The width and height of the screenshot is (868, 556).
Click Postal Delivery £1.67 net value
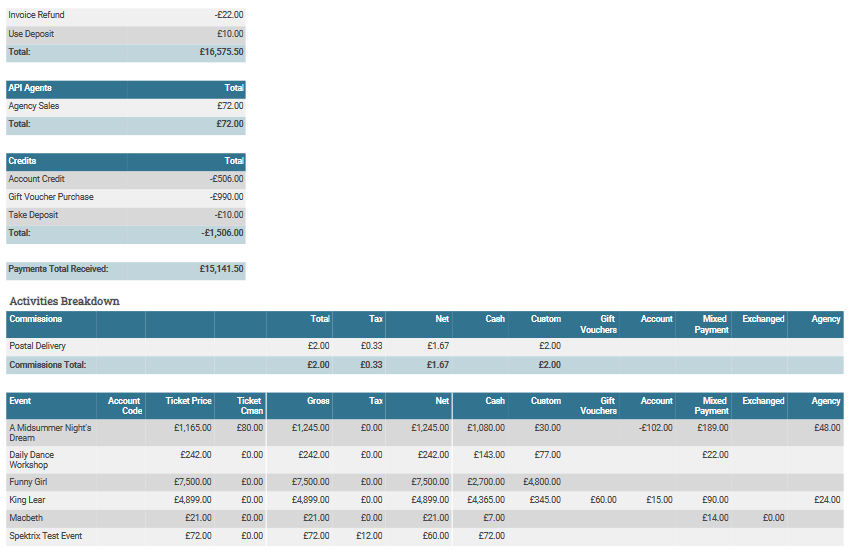438,346
